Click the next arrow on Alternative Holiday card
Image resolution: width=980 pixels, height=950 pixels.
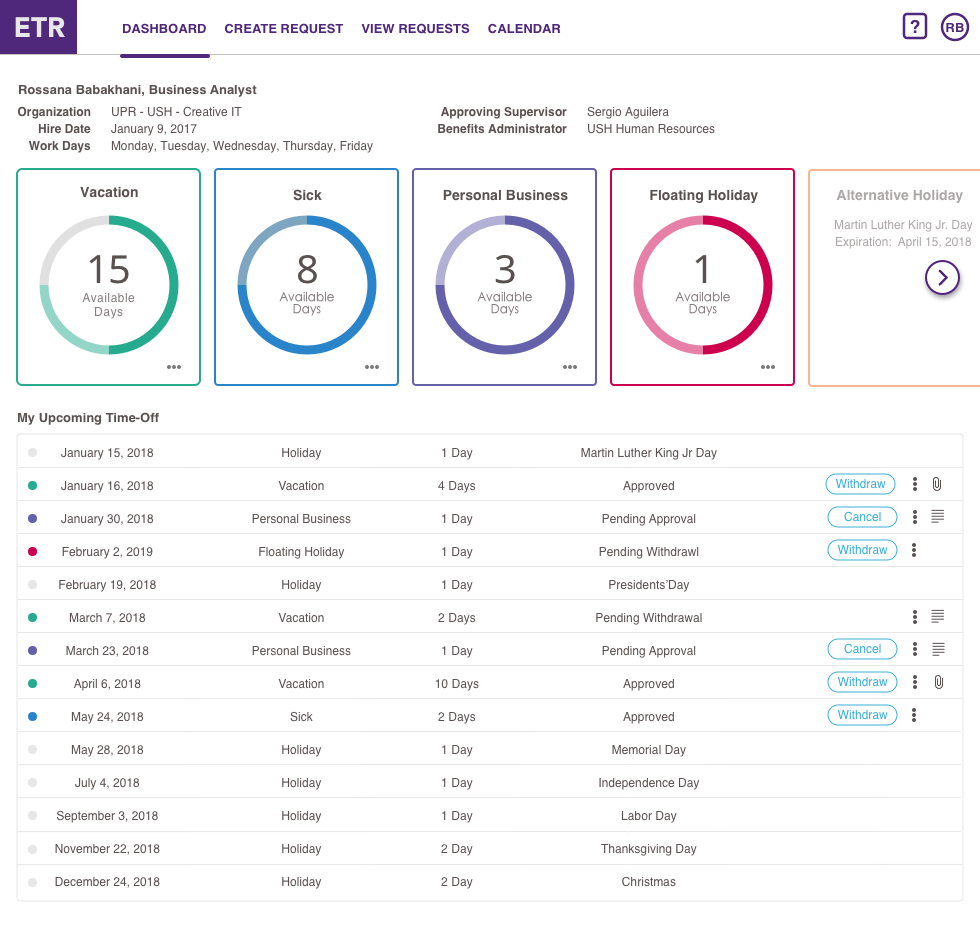click(x=942, y=278)
